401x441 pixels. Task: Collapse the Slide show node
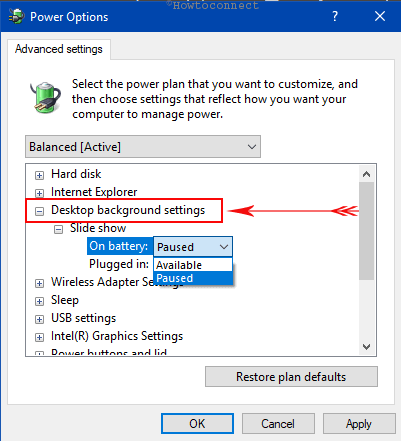[x=58, y=229]
